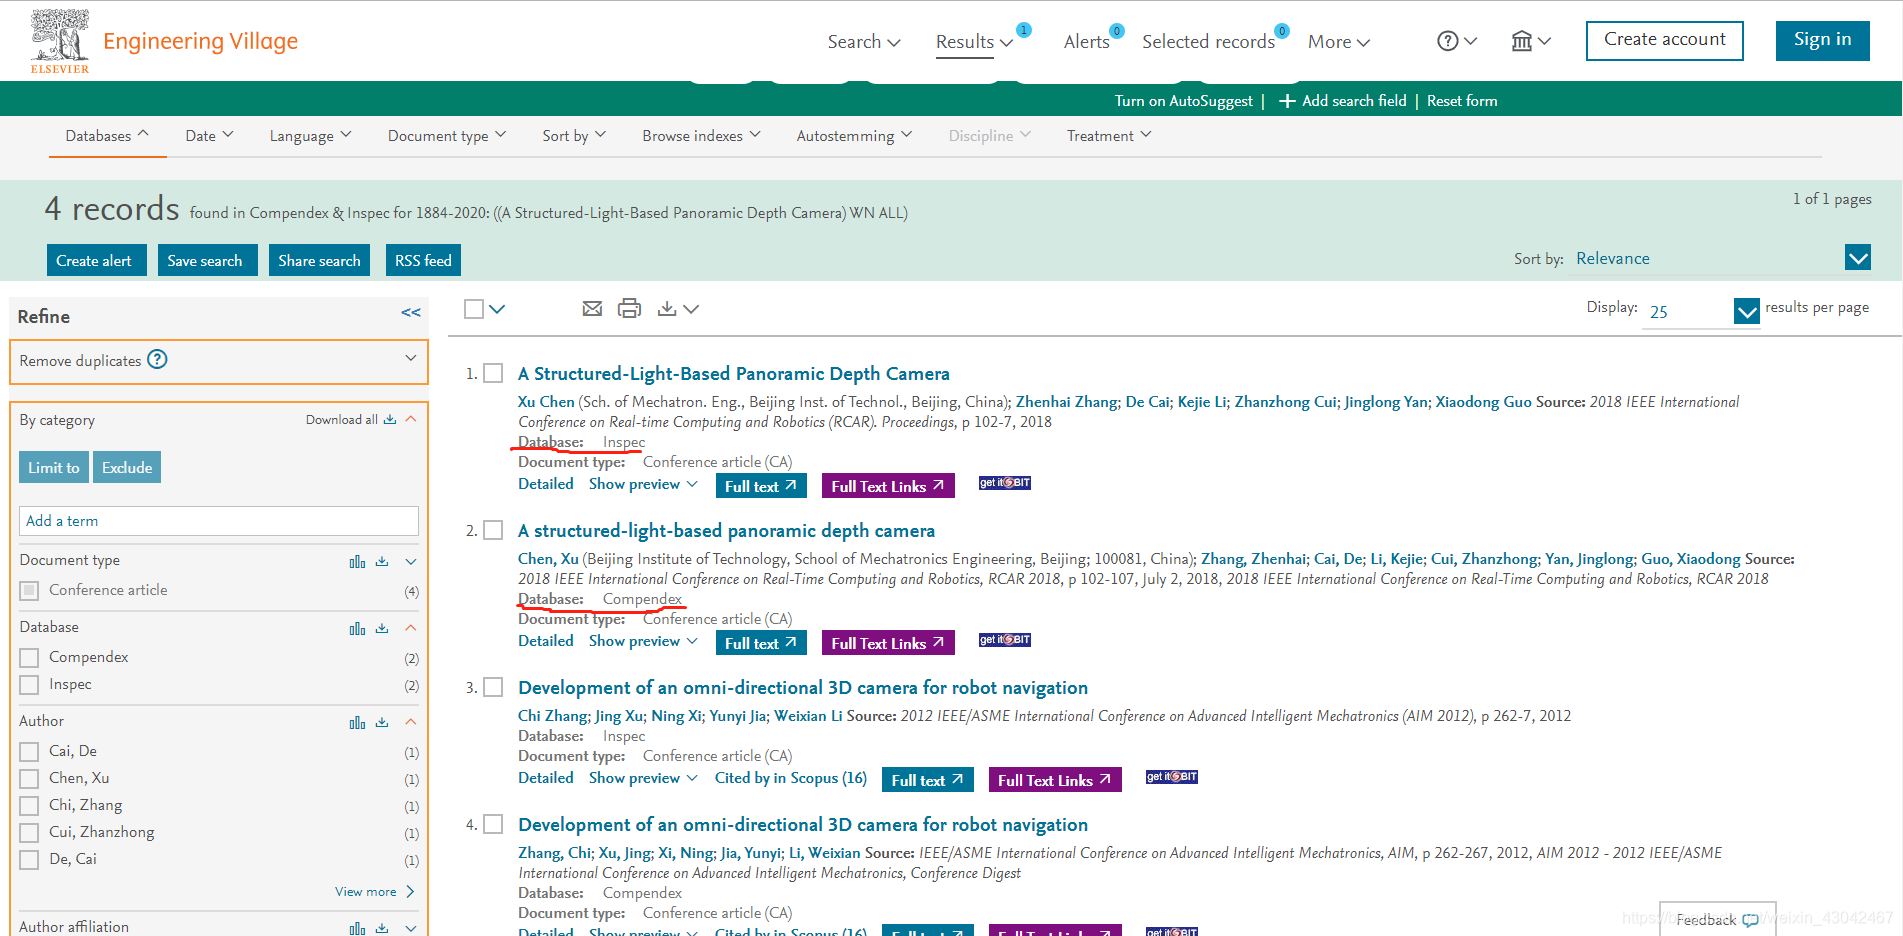Open the Results menu
This screenshot has height=936, width=1903.
click(x=974, y=42)
